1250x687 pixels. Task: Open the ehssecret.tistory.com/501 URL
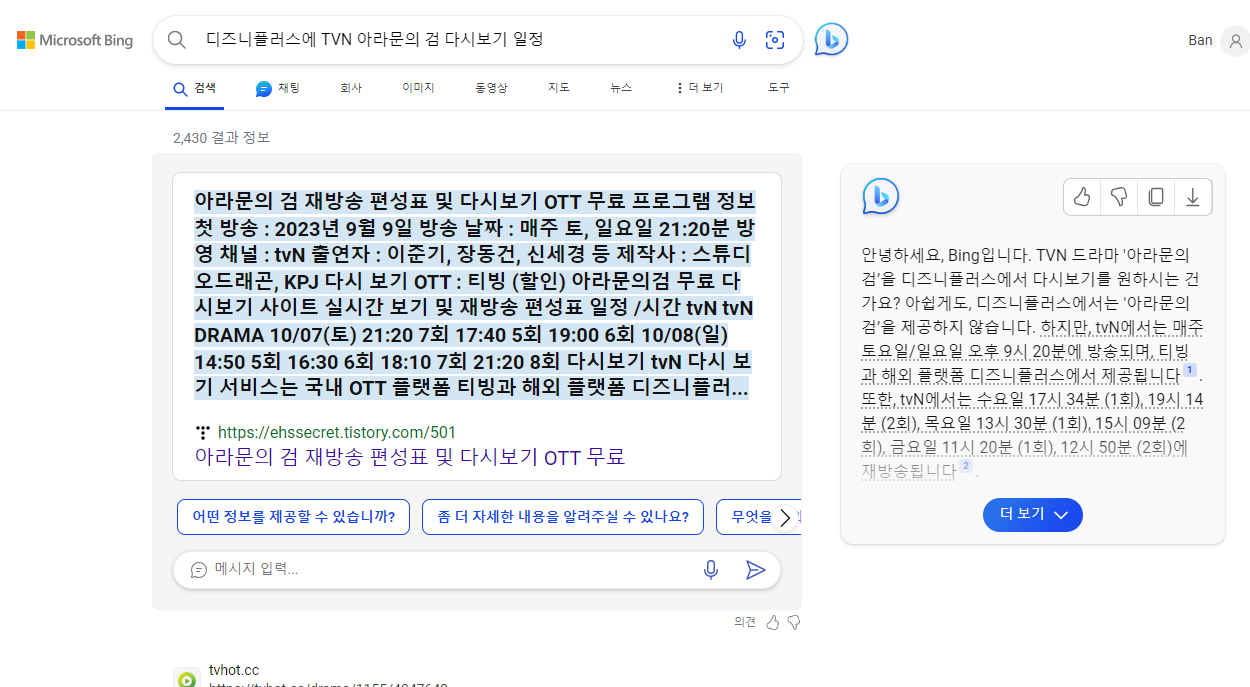[336, 433]
